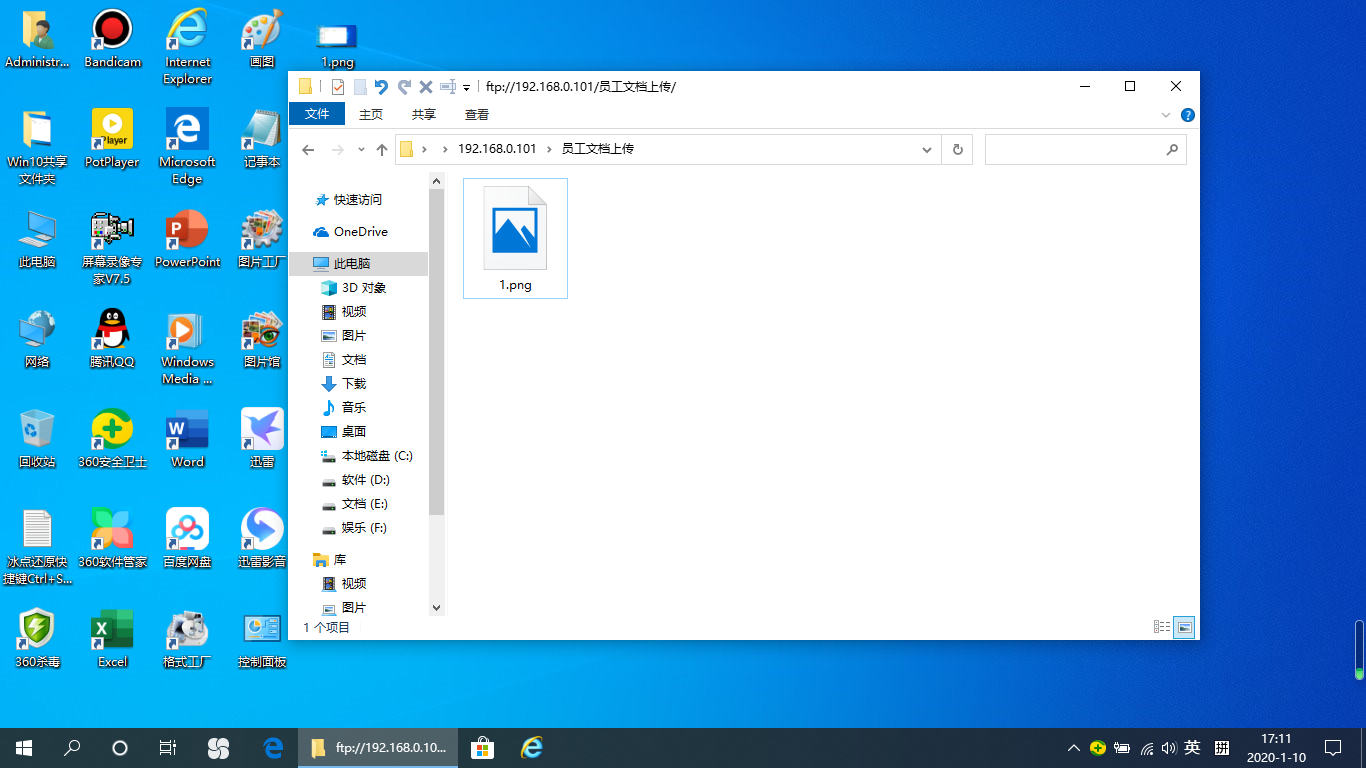The image size is (1366, 768).
Task: Click the Redo arrow in quick access toolbar
Action: pyautogui.click(x=404, y=87)
